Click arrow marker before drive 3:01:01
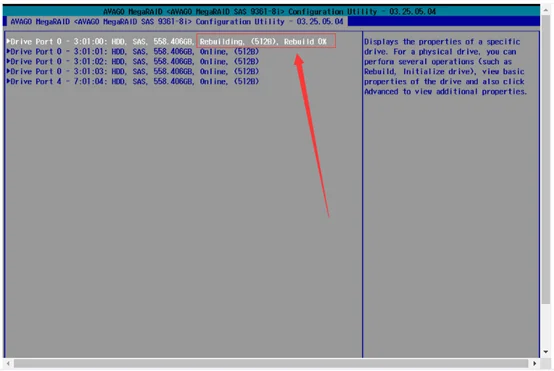This screenshot has height=371, width=554. [8, 51]
